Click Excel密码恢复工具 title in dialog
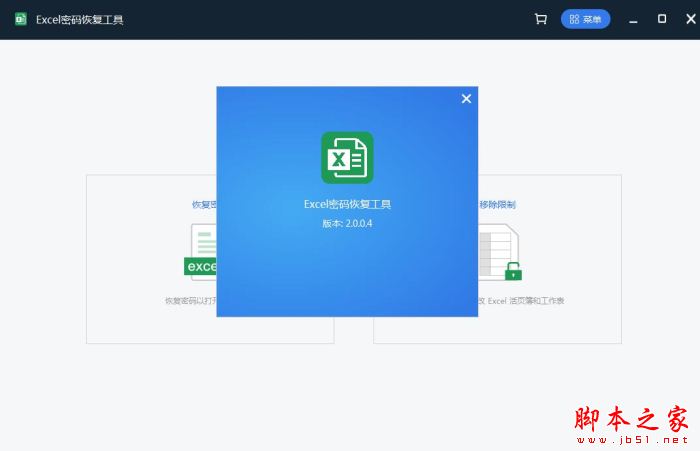The image size is (700, 451). pos(347,205)
